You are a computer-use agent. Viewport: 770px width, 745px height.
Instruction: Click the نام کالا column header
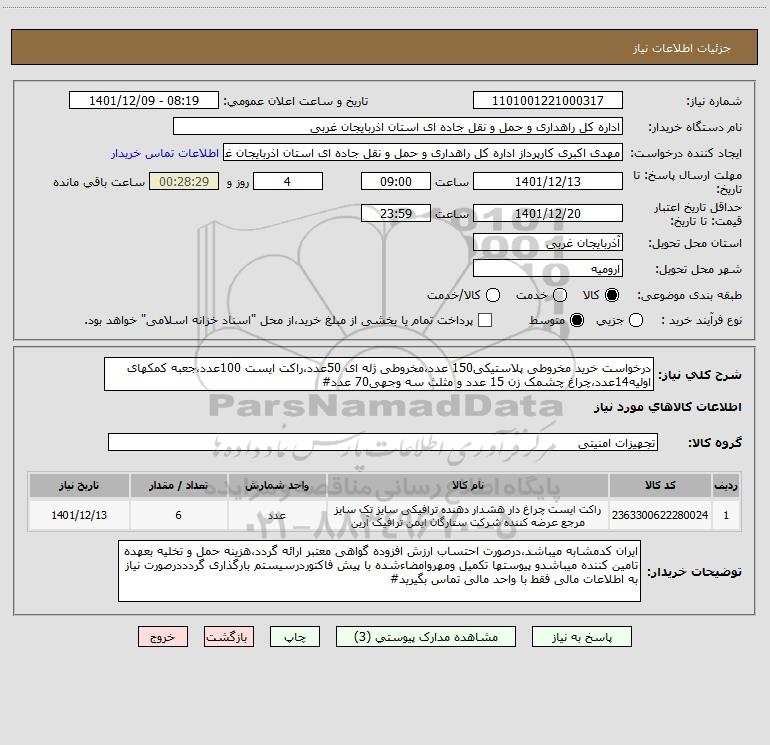[x=468, y=485]
